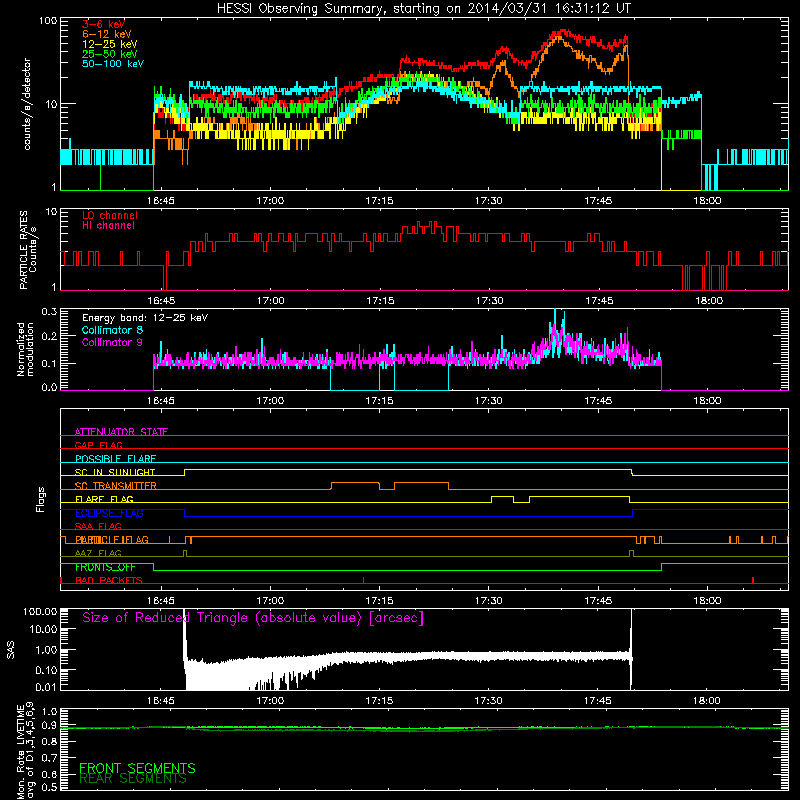
Task: Click the 'FLARE FLAG' label
Action: pos(104,499)
